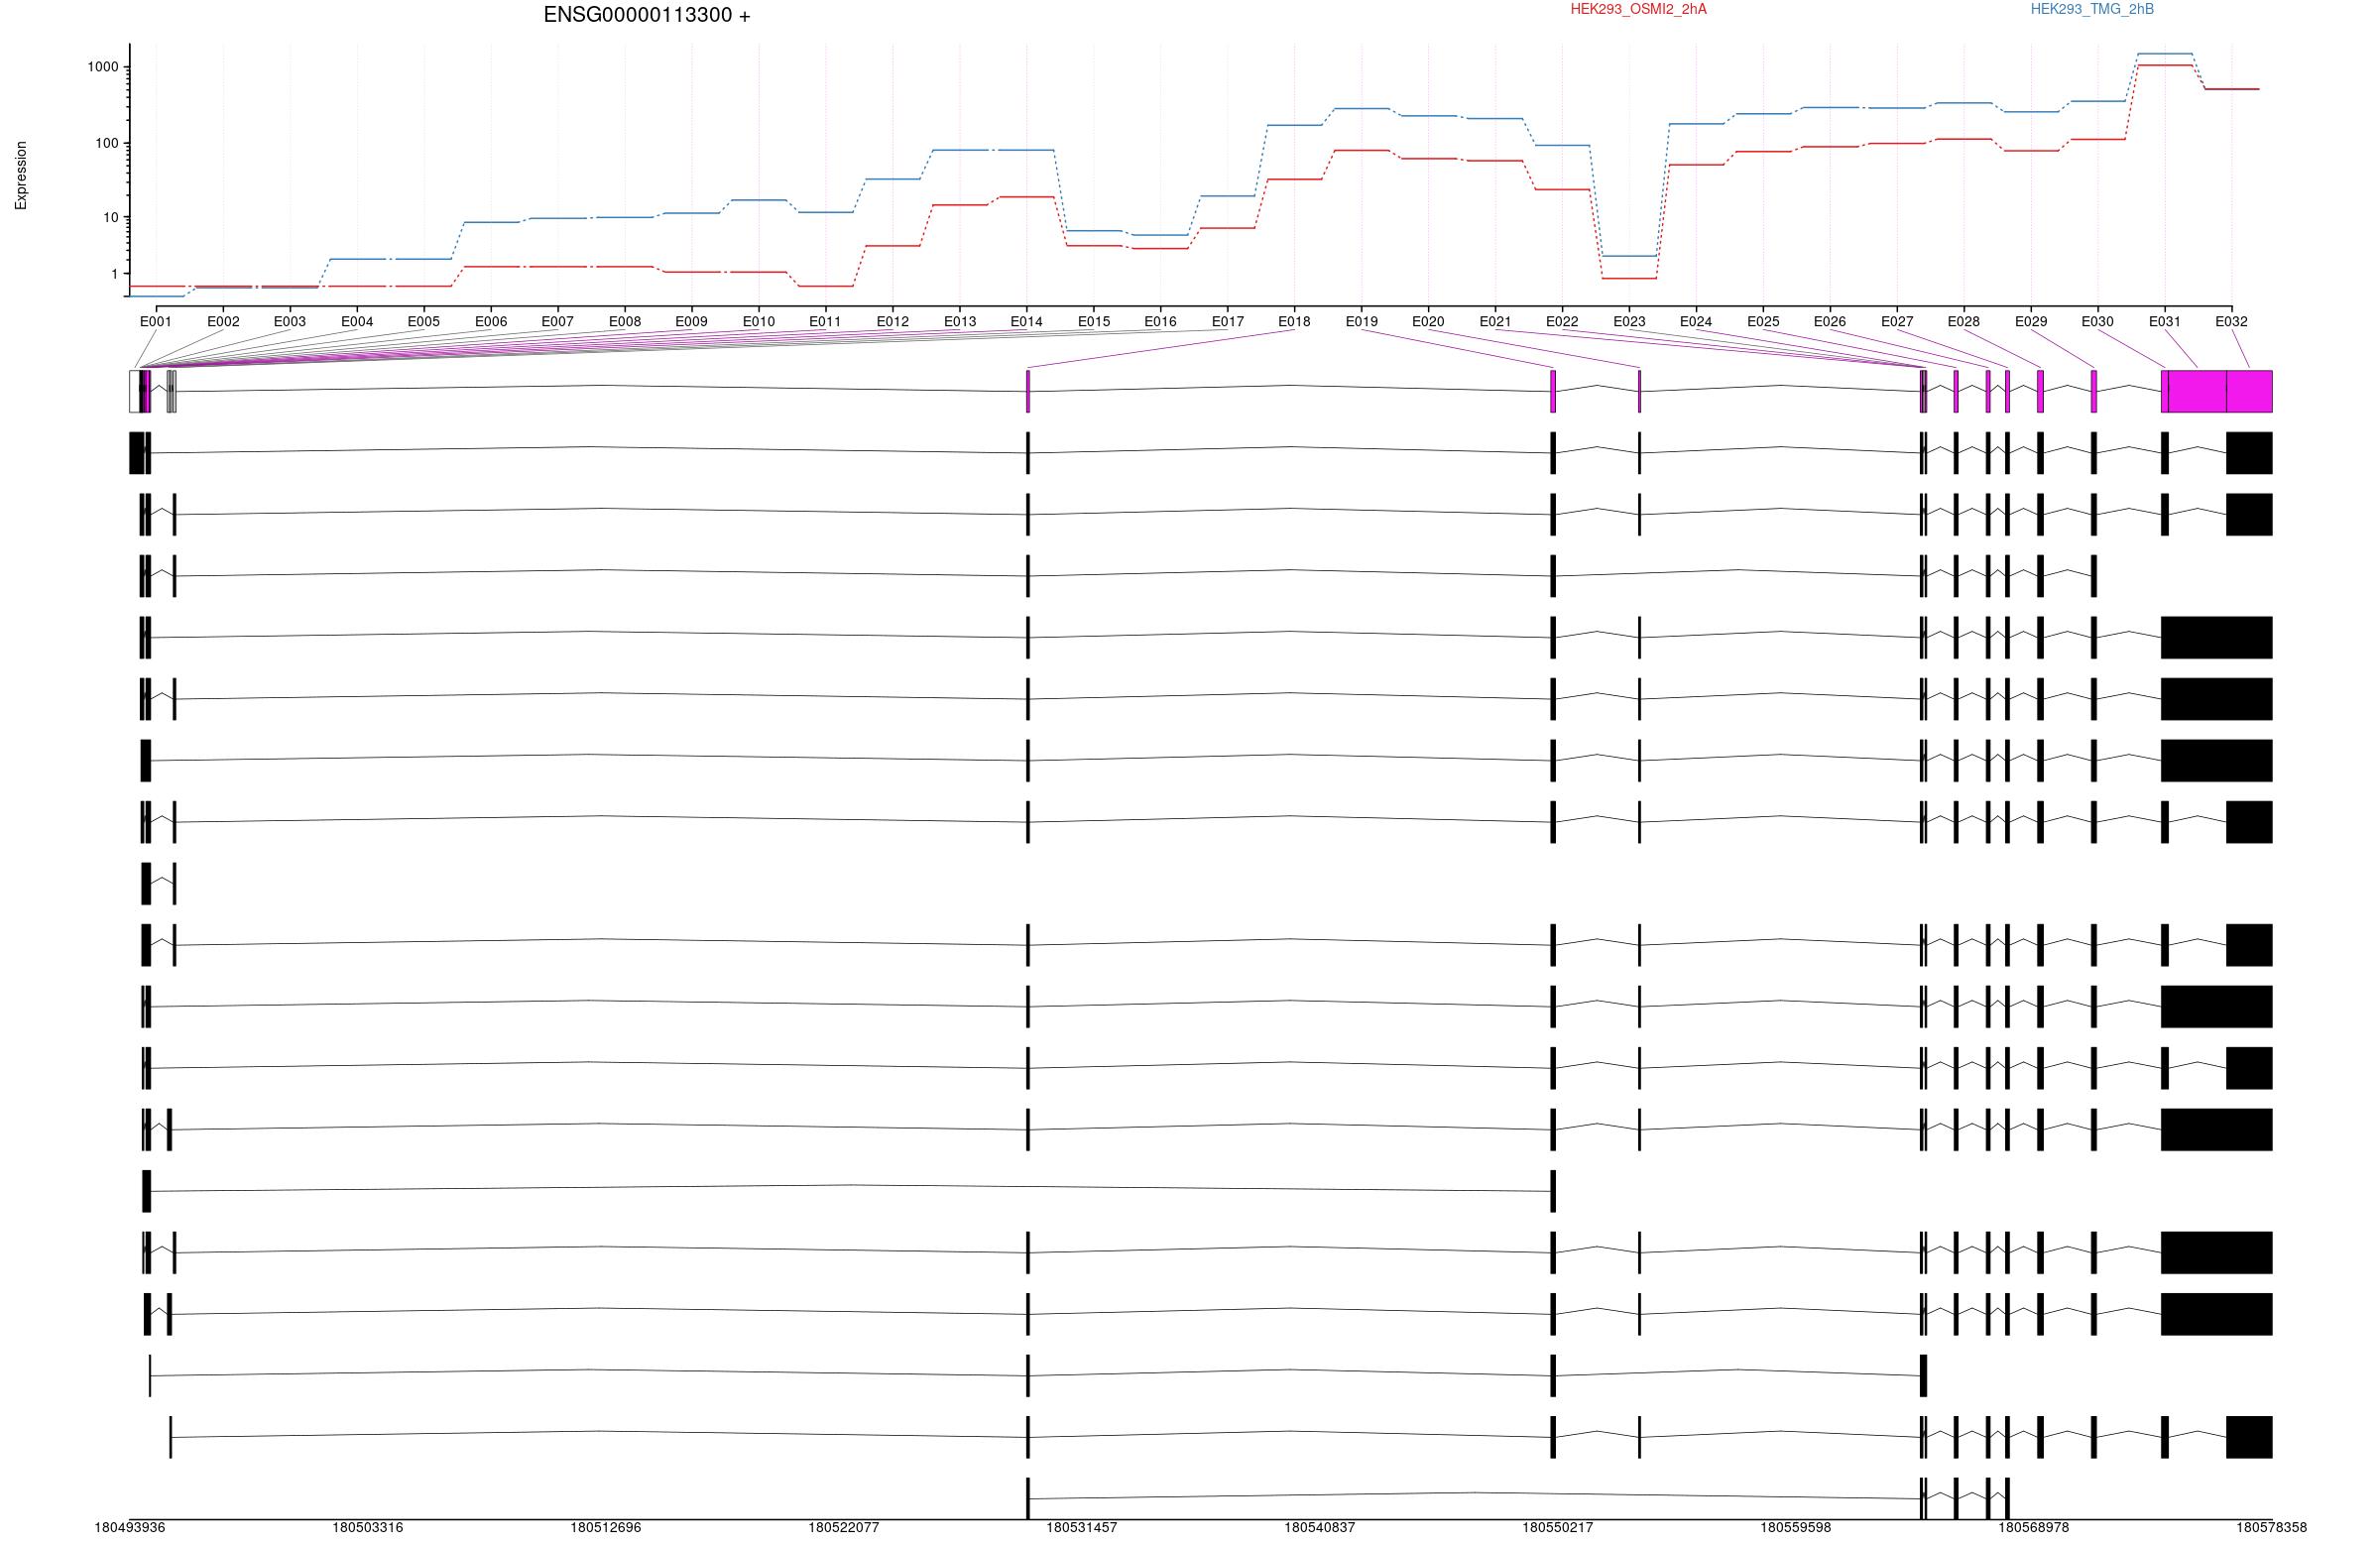Click exon label E018
Screen dimensions: 2380x1546
[1294, 321]
